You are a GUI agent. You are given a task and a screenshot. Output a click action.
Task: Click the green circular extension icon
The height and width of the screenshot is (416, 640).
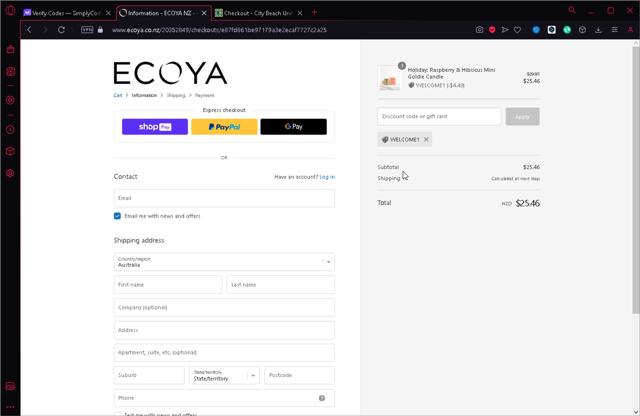(x=567, y=30)
